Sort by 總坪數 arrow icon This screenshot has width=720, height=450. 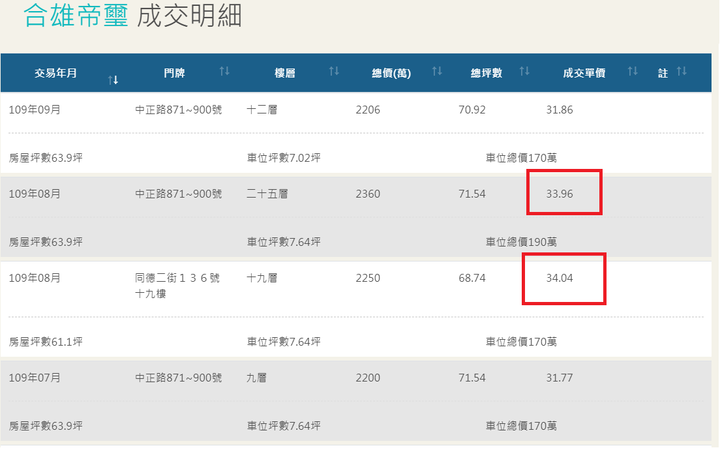click(x=524, y=71)
